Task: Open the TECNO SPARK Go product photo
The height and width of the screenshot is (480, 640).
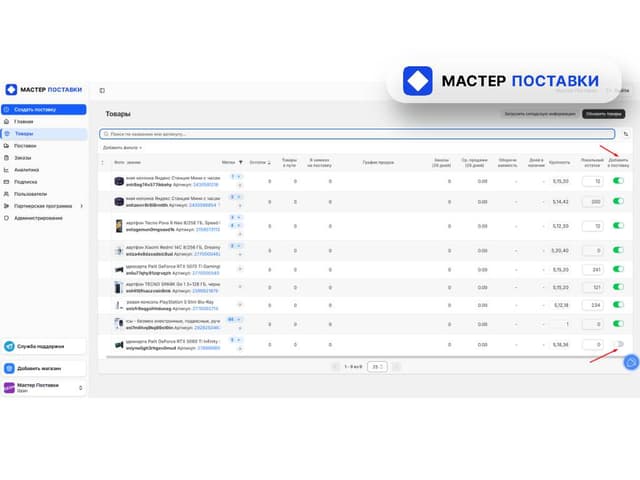Action: coord(119,287)
